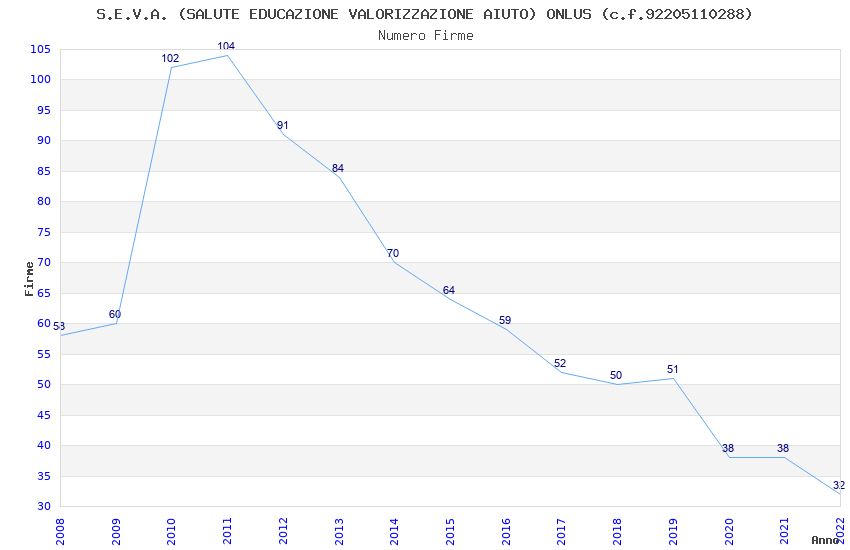Click the peak data label 104
Viewport: 850px width, 550px height.
tap(226, 46)
